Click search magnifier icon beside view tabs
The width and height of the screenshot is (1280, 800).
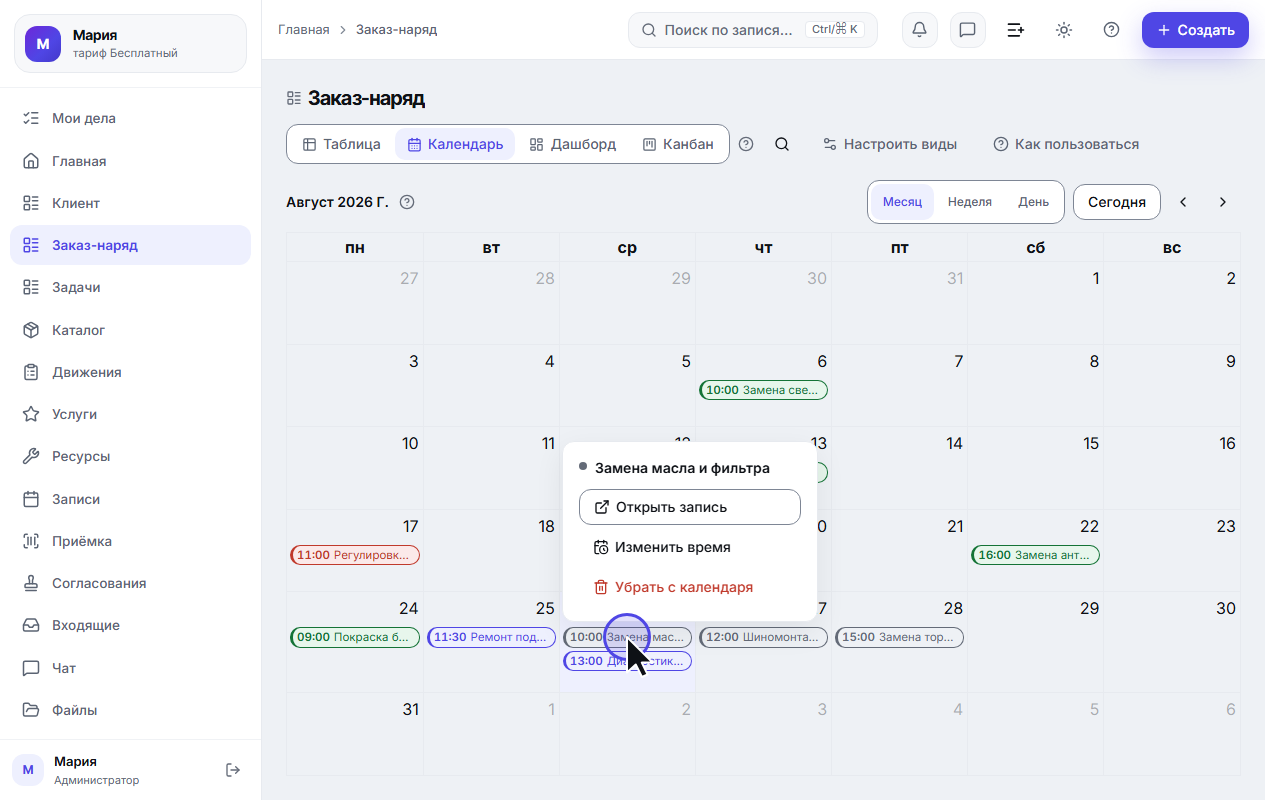[x=782, y=144]
